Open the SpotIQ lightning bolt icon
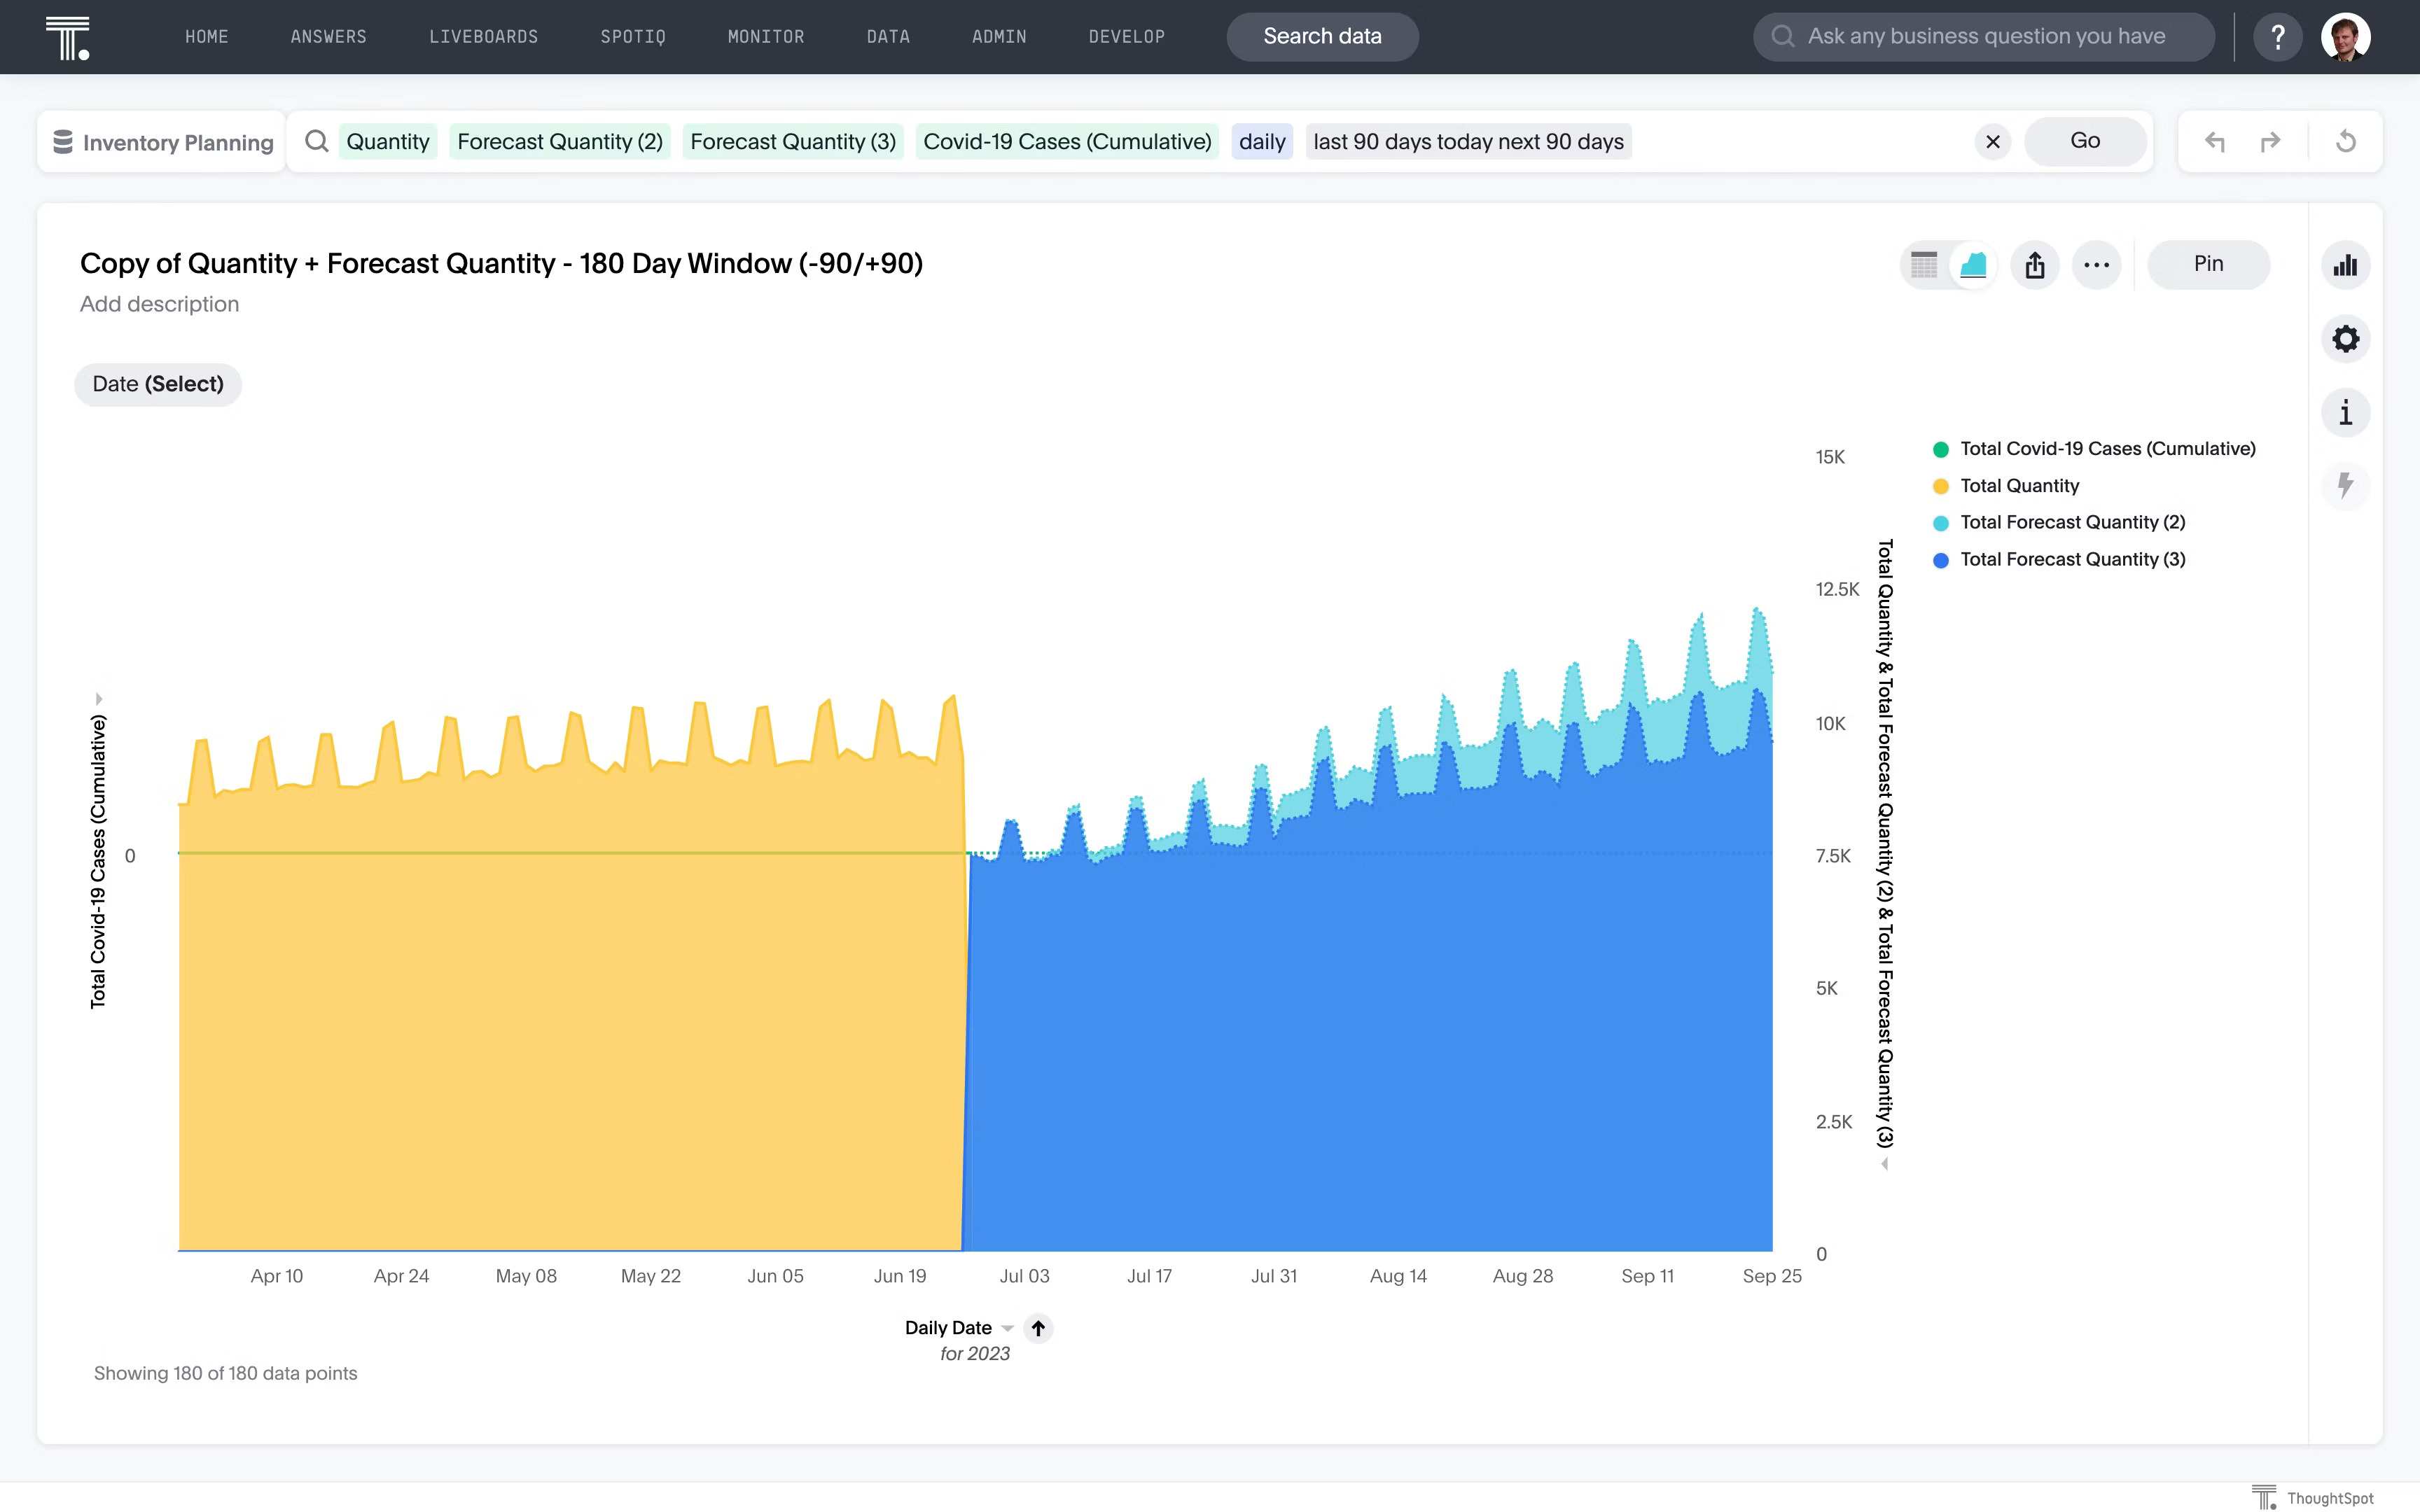This screenshot has height=1512, width=2420. (2346, 486)
